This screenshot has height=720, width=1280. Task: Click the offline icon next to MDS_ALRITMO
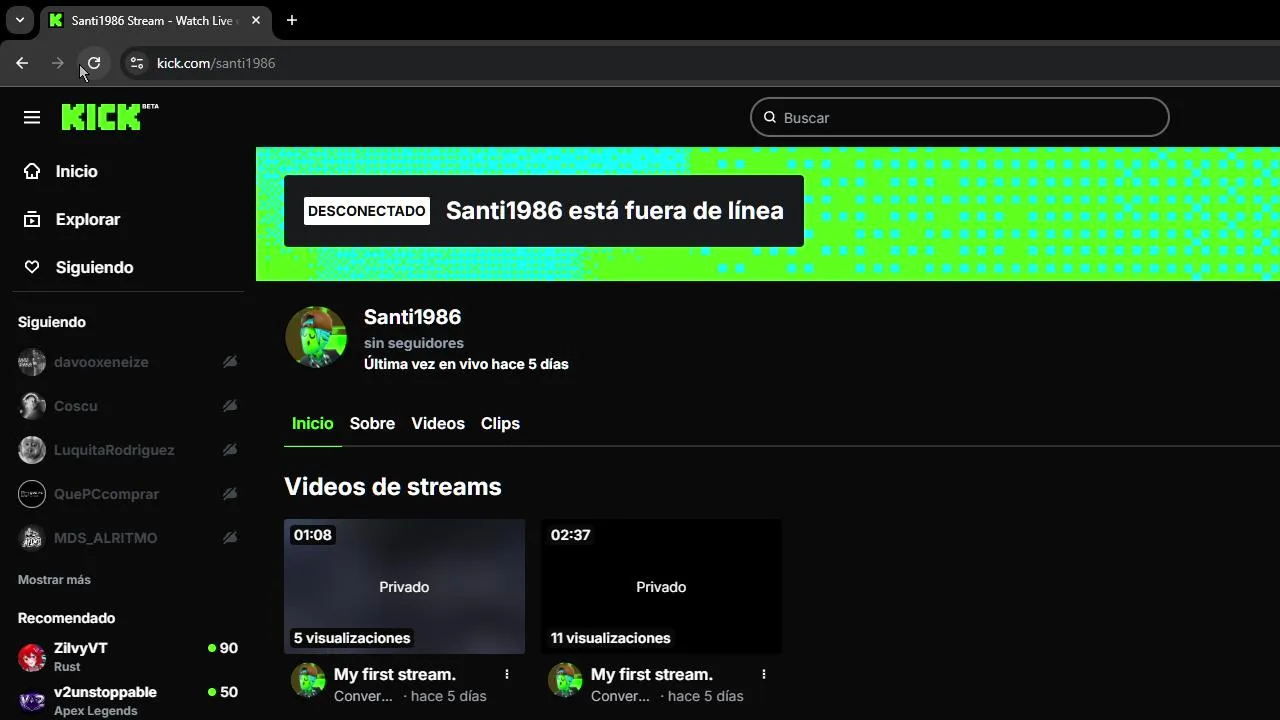coord(230,538)
